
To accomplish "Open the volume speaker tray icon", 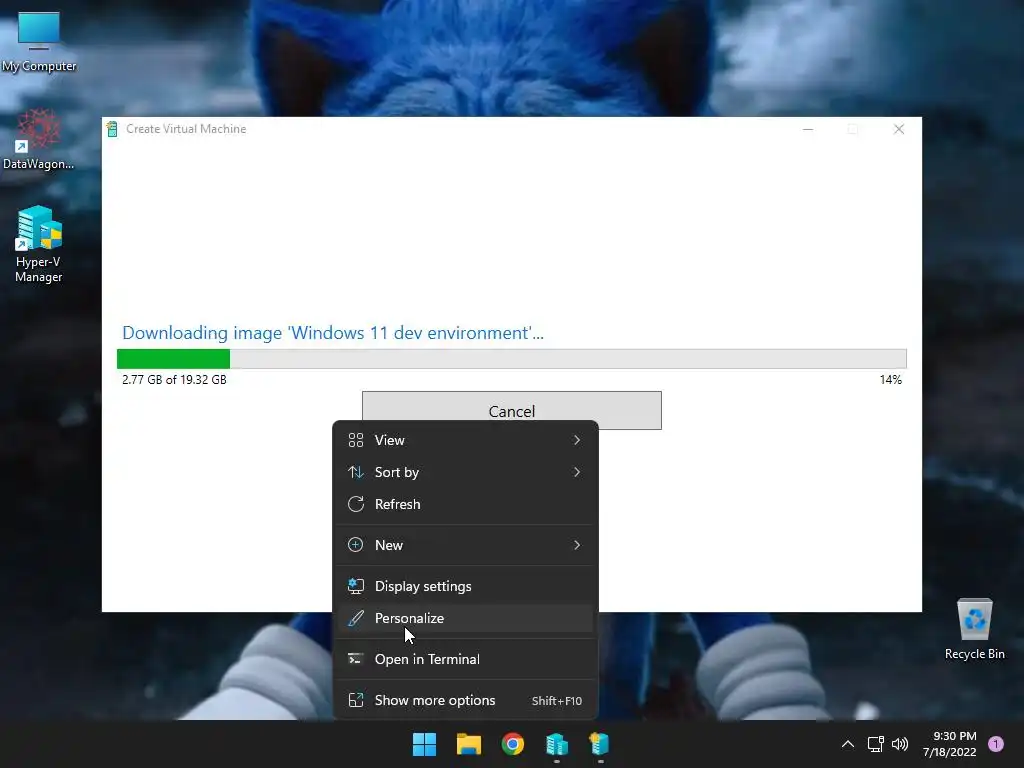I will click(x=900, y=744).
